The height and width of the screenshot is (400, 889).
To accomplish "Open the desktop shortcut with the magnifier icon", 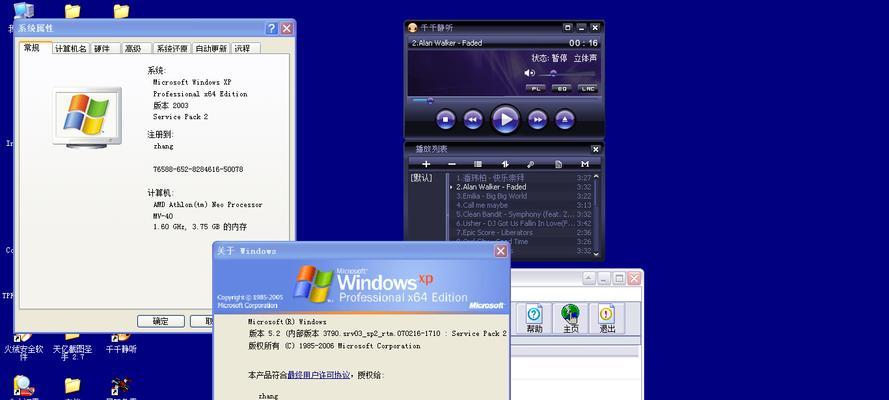I will 23,386.
